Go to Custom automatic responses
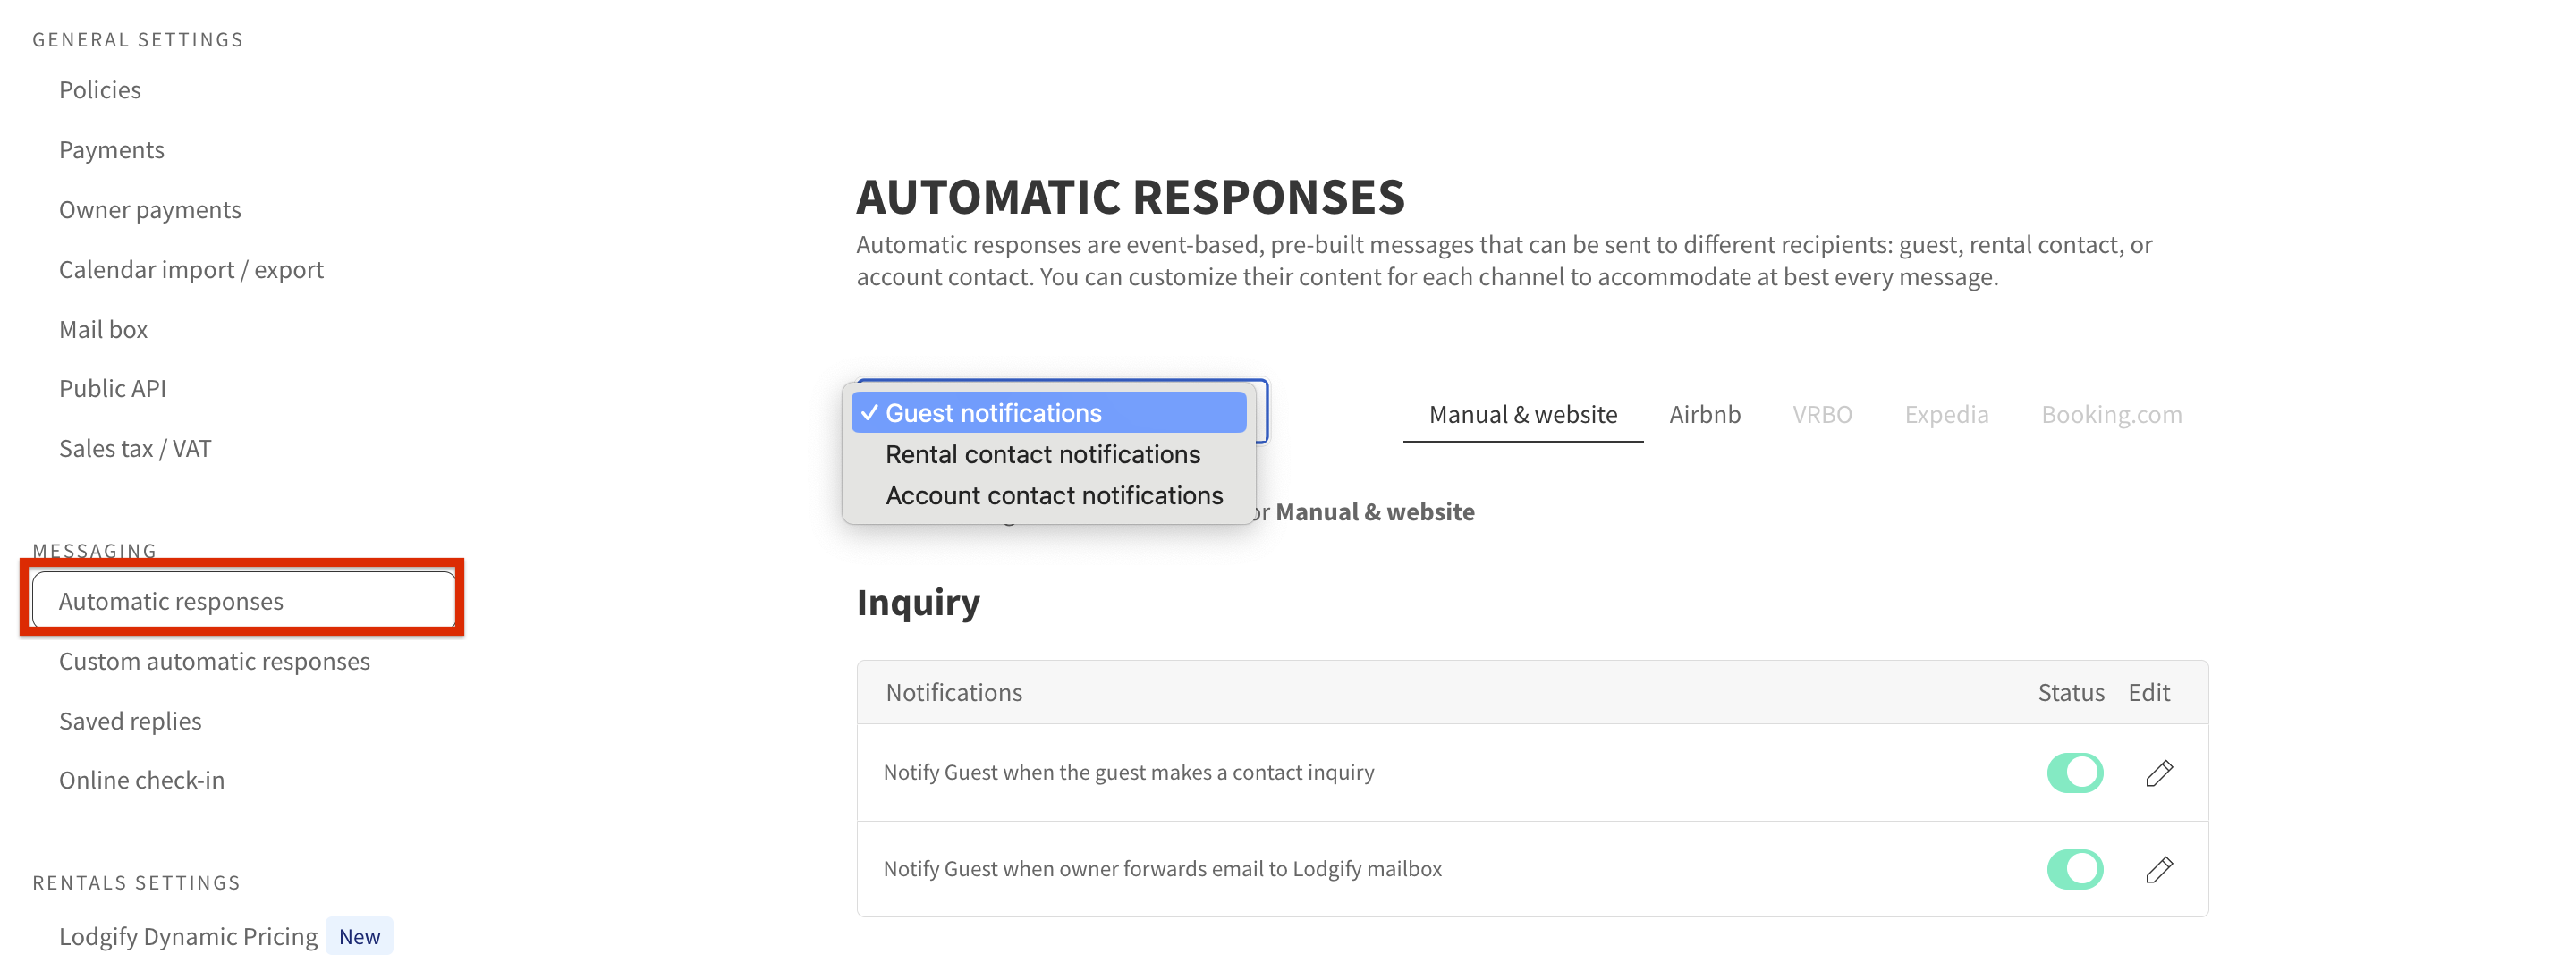The height and width of the screenshot is (971, 2576). (x=214, y=661)
